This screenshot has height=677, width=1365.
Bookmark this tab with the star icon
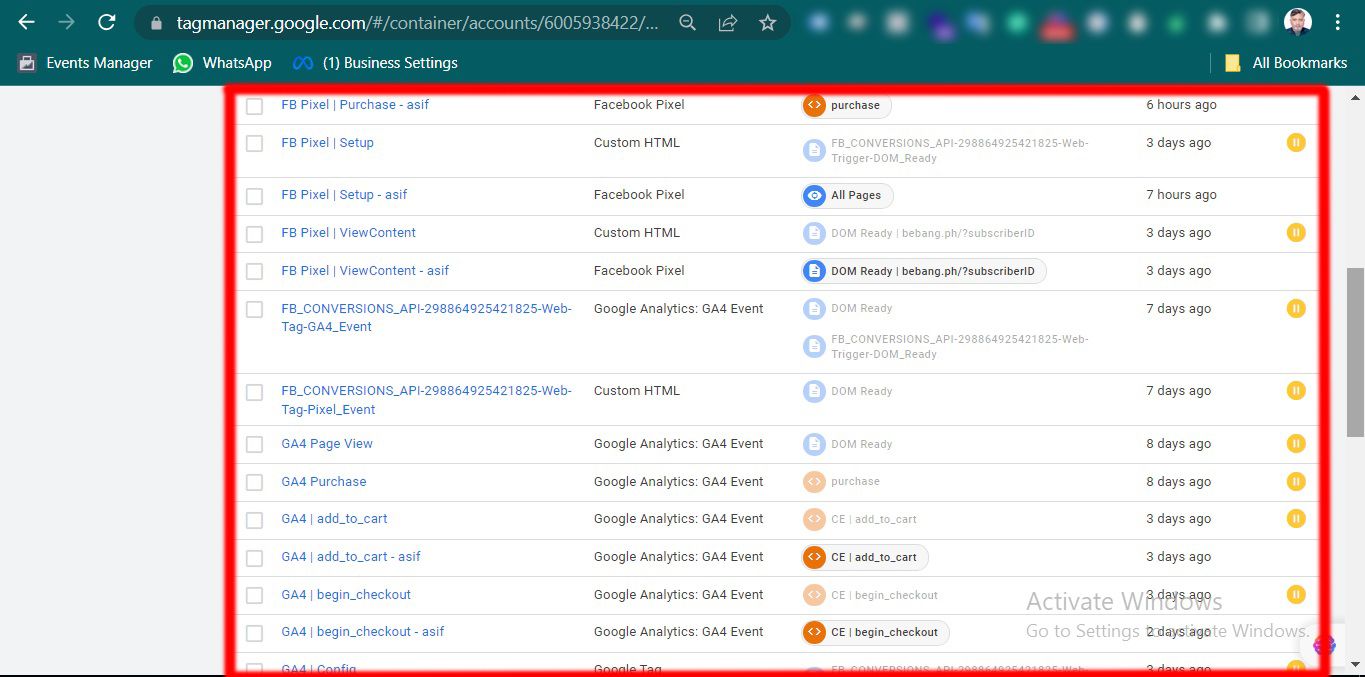767,22
